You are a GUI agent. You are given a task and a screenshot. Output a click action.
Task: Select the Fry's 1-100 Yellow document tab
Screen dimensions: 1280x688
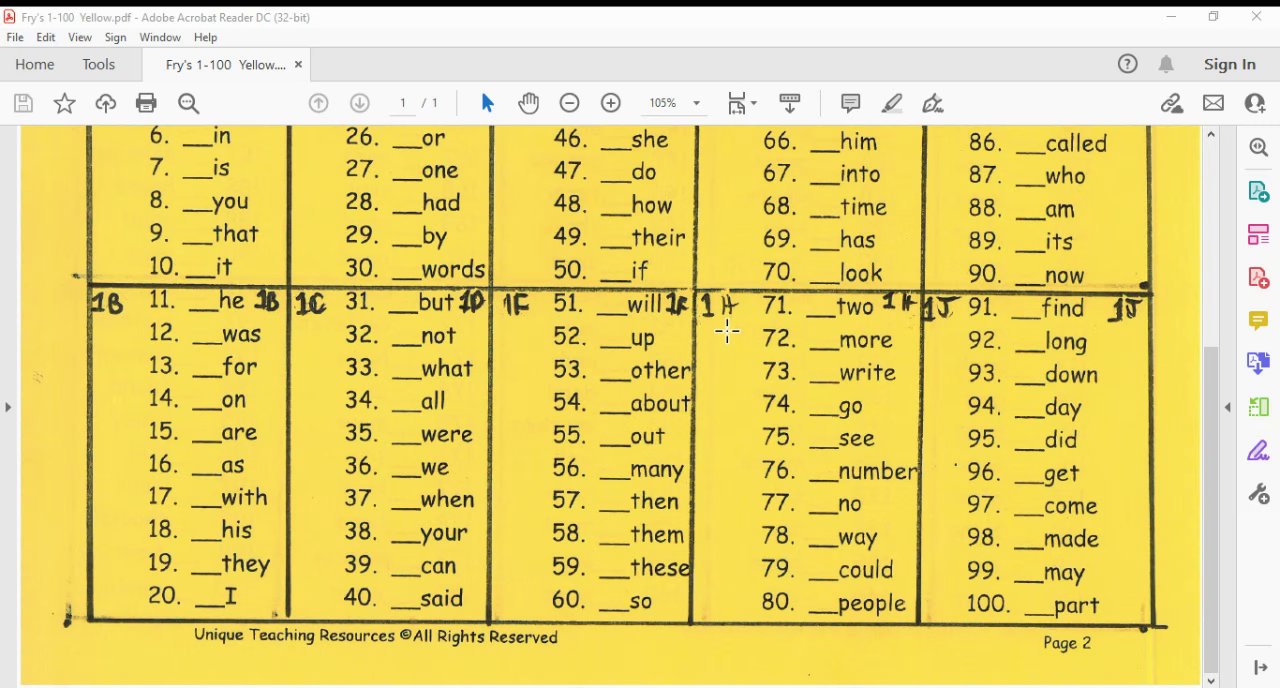(x=225, y=64)
